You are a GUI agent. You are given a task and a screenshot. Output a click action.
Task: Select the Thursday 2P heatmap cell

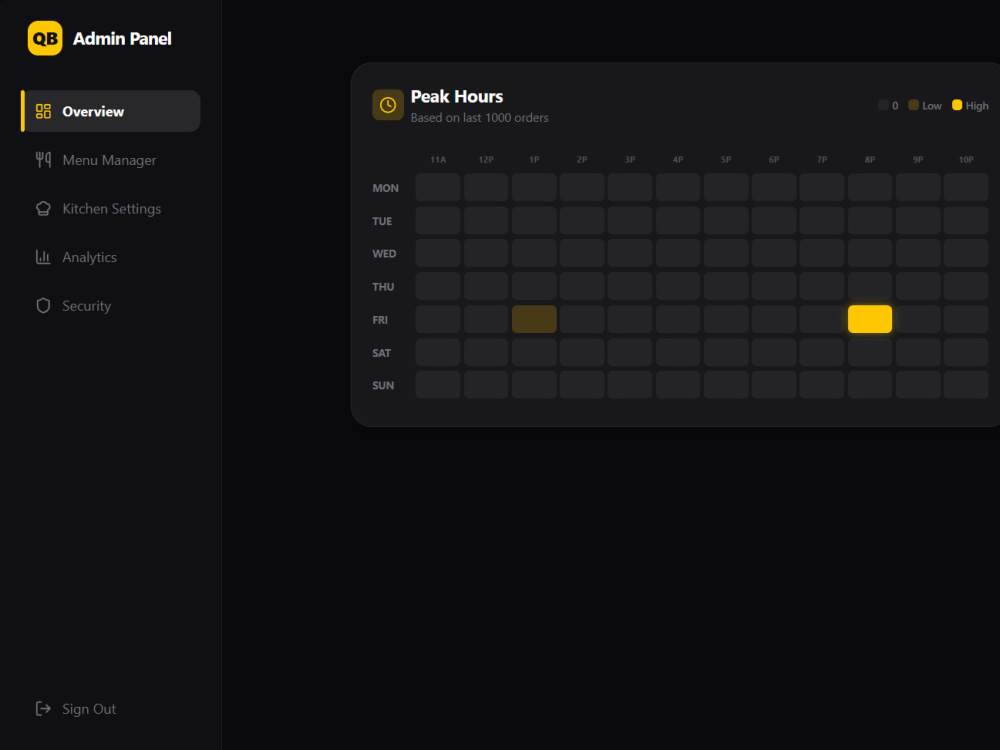[x=582, y=286]
